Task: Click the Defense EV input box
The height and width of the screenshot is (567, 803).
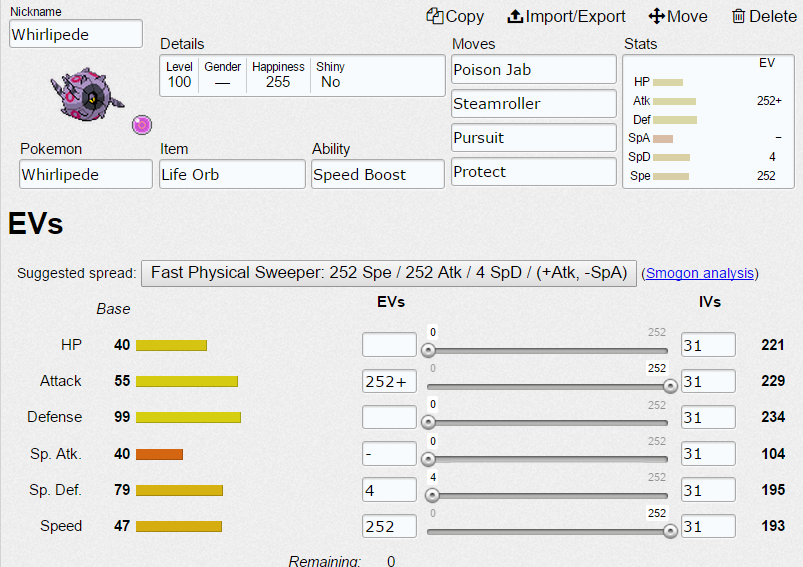Action: click(389, 417)
